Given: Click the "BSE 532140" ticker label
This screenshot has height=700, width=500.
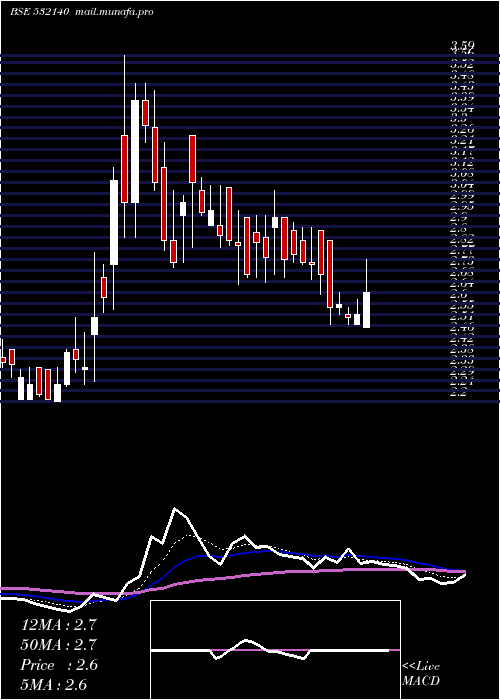Looking at the screenshot, I should point(39,12).
